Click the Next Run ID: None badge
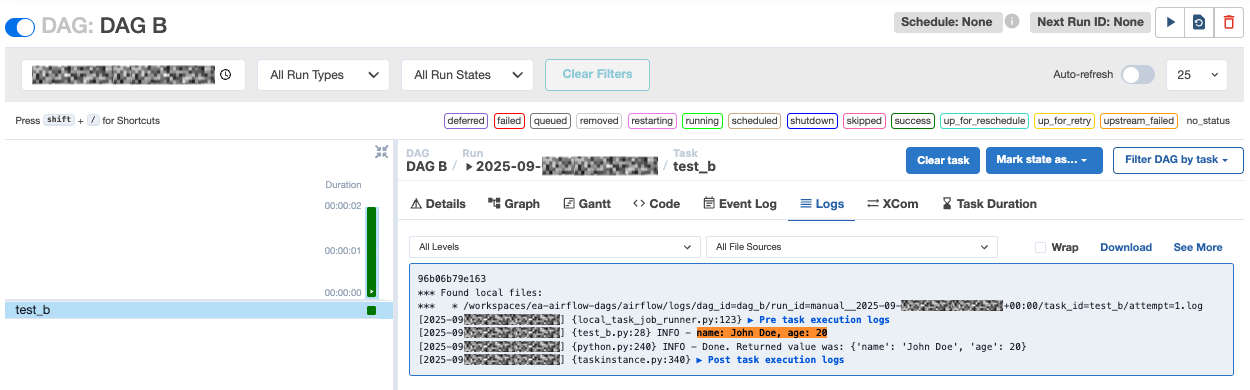 coord(1089,22)
